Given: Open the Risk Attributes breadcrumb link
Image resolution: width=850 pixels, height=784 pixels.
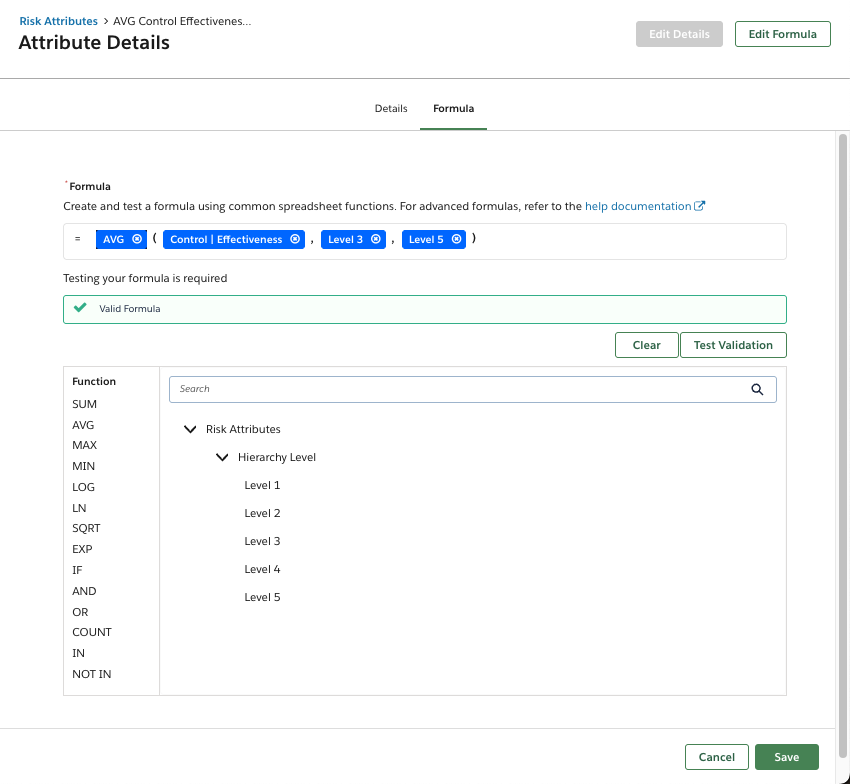Looking at the screenshot, I should click(x=58, y=20).
